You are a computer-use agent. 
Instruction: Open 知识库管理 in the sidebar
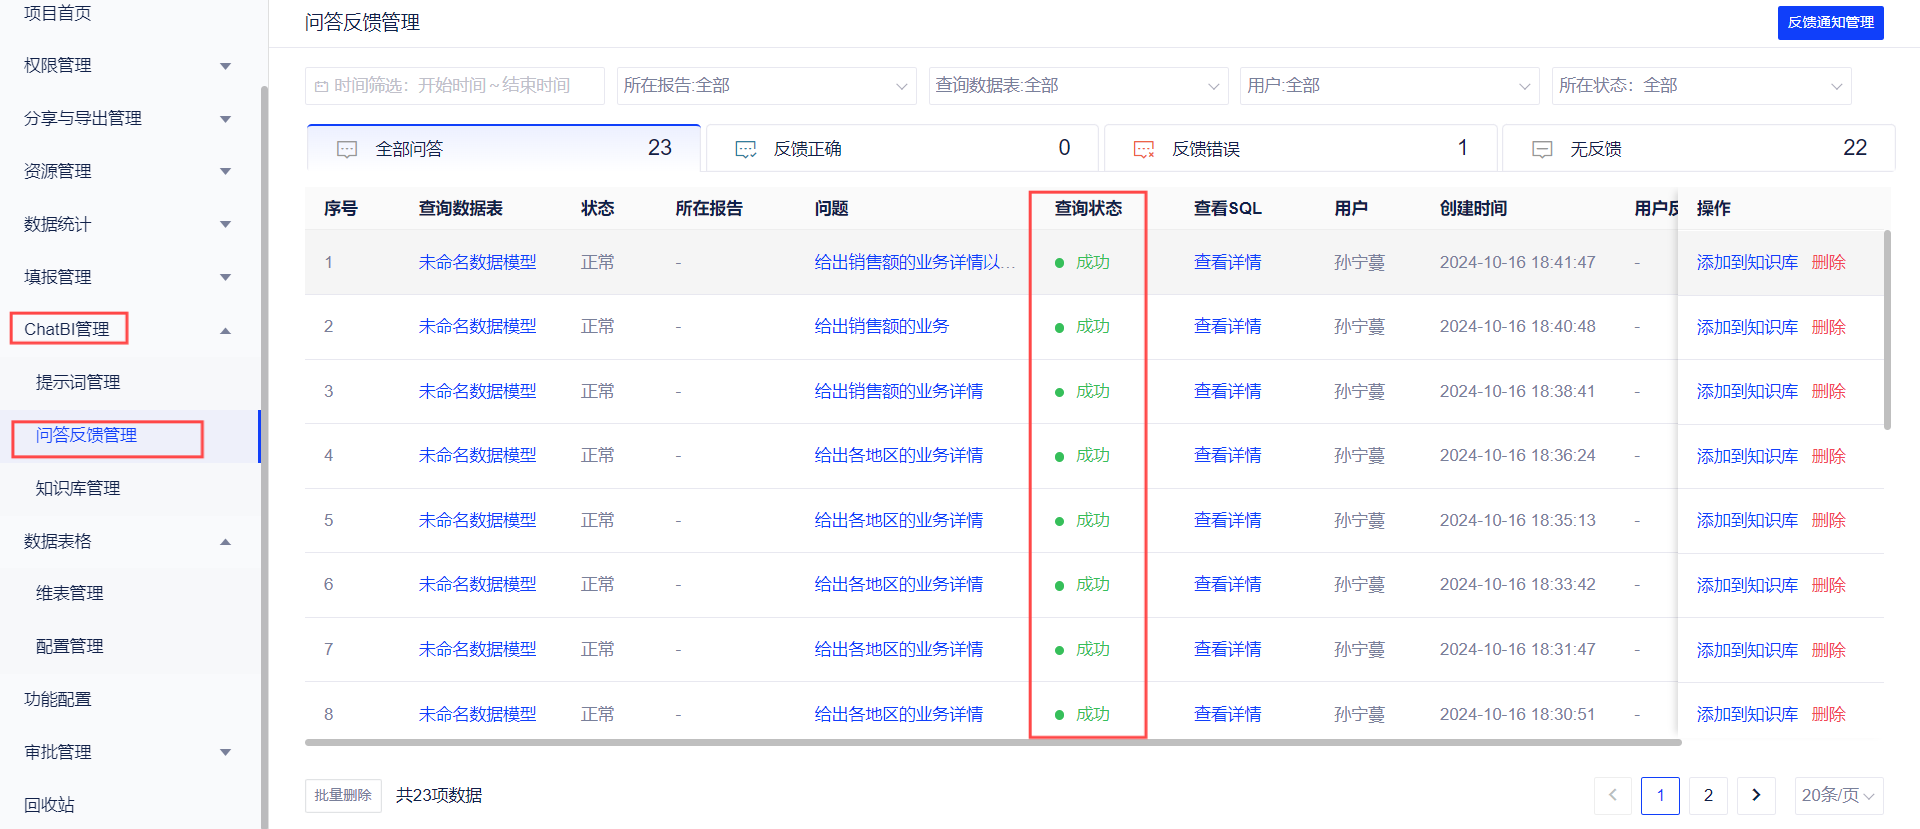pos(78,488)
